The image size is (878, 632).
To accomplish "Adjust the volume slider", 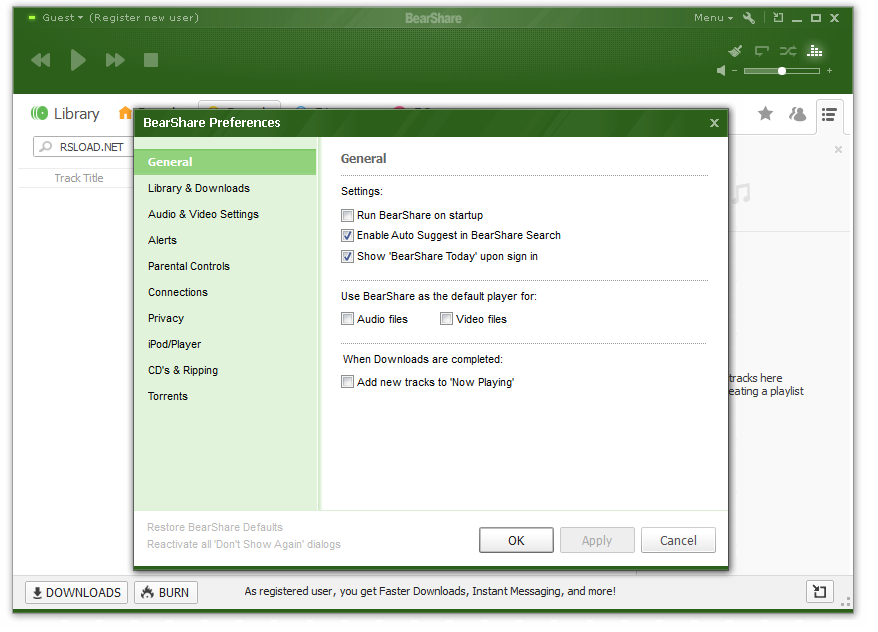I will coord(782,71).
